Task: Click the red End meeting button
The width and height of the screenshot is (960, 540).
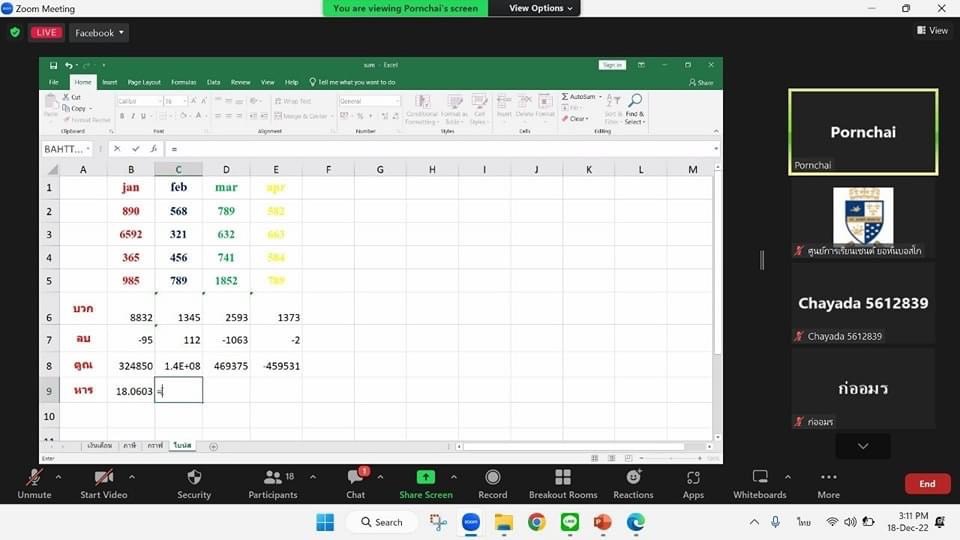Action: click(x=927, y=484)
